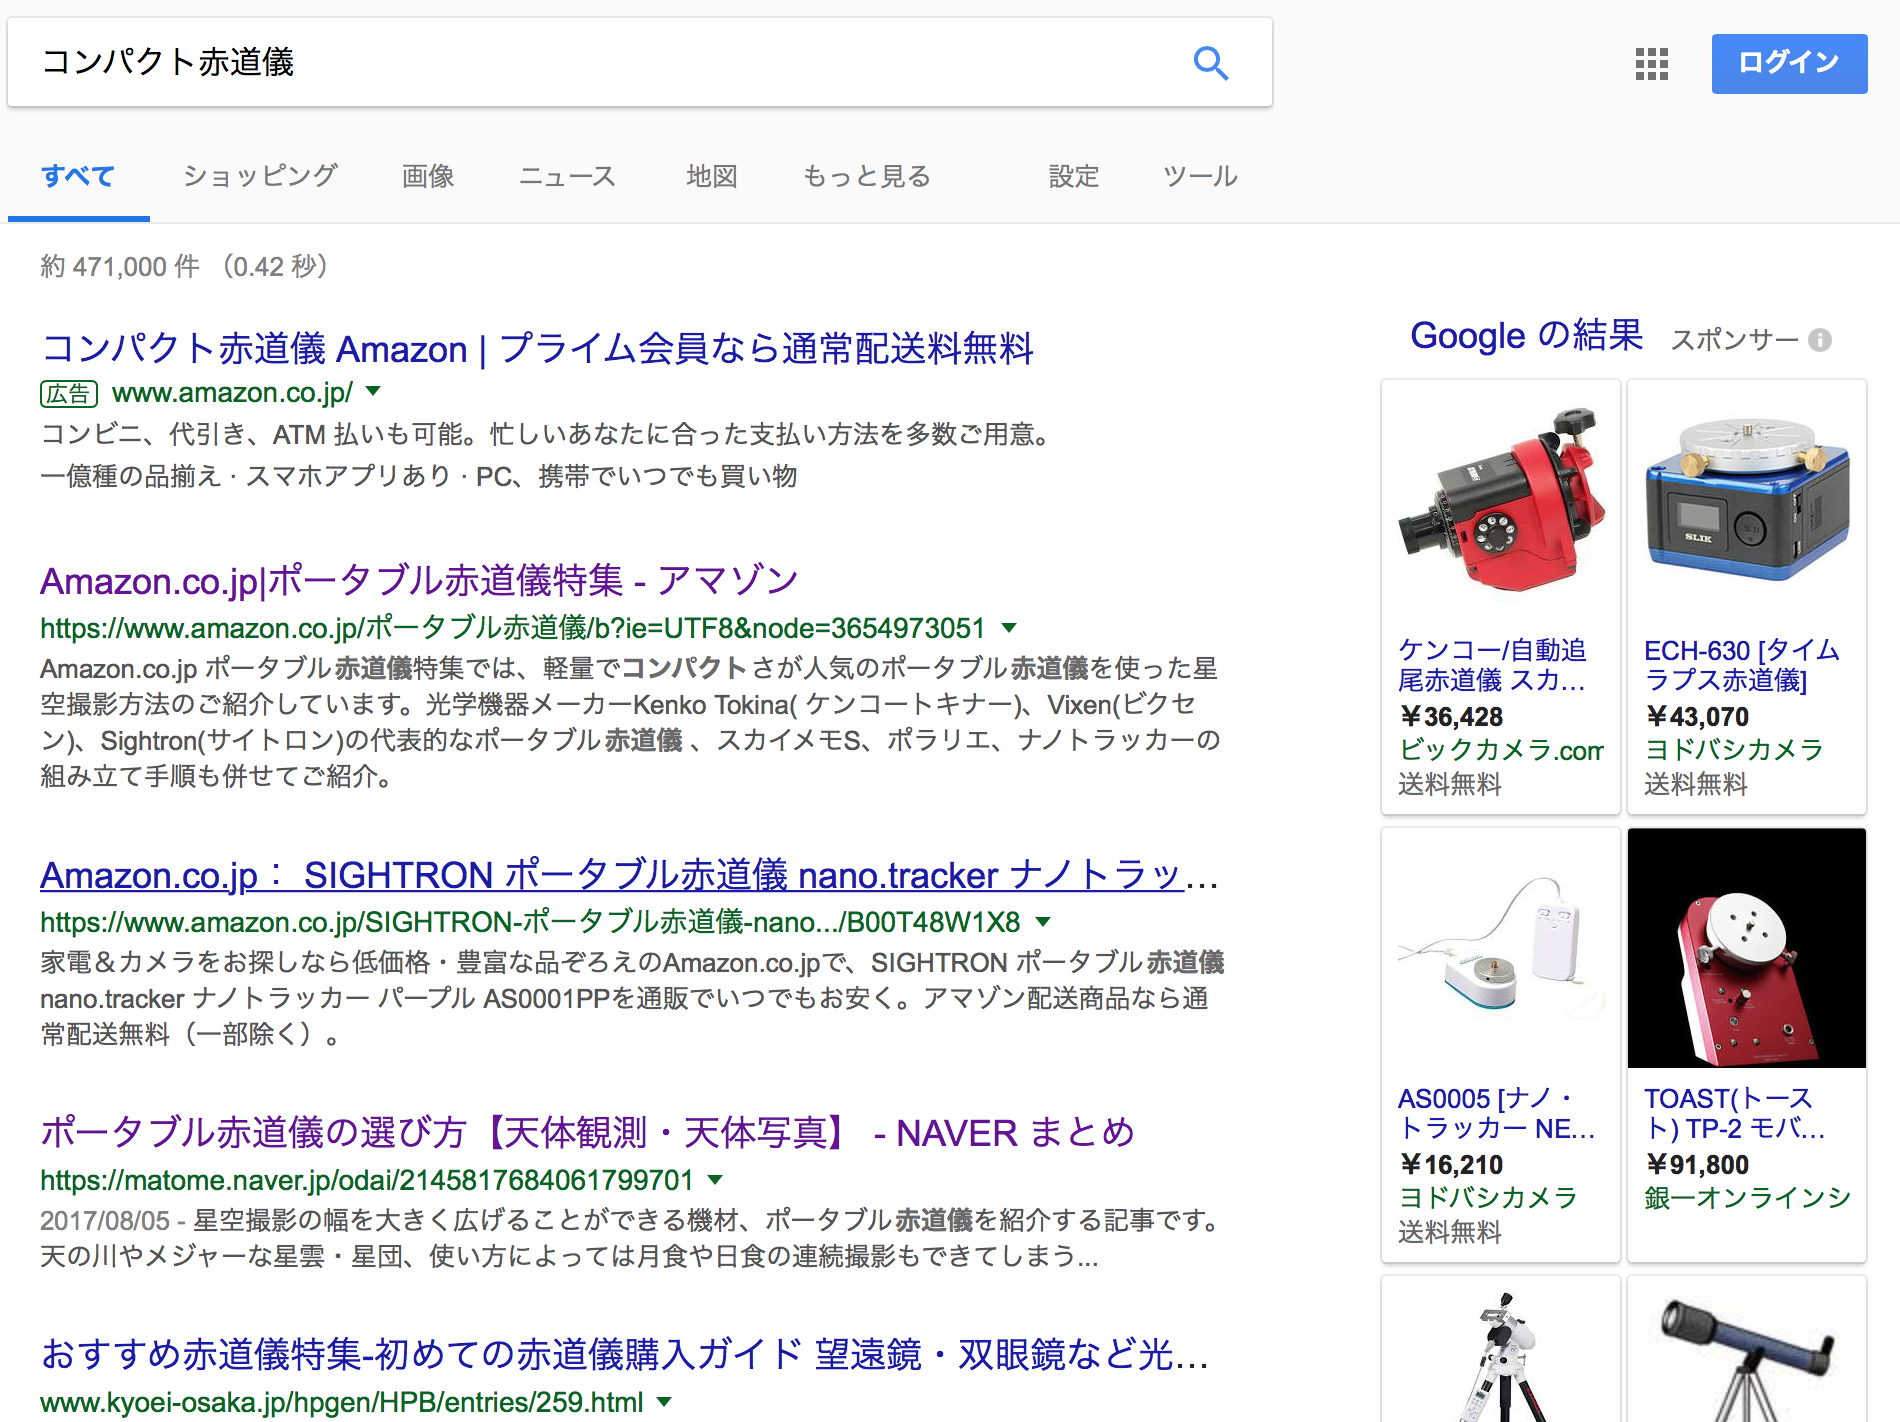Select the blue SLIK ECH-630 product image
1900x1422 pixels.
(1746, 500)
